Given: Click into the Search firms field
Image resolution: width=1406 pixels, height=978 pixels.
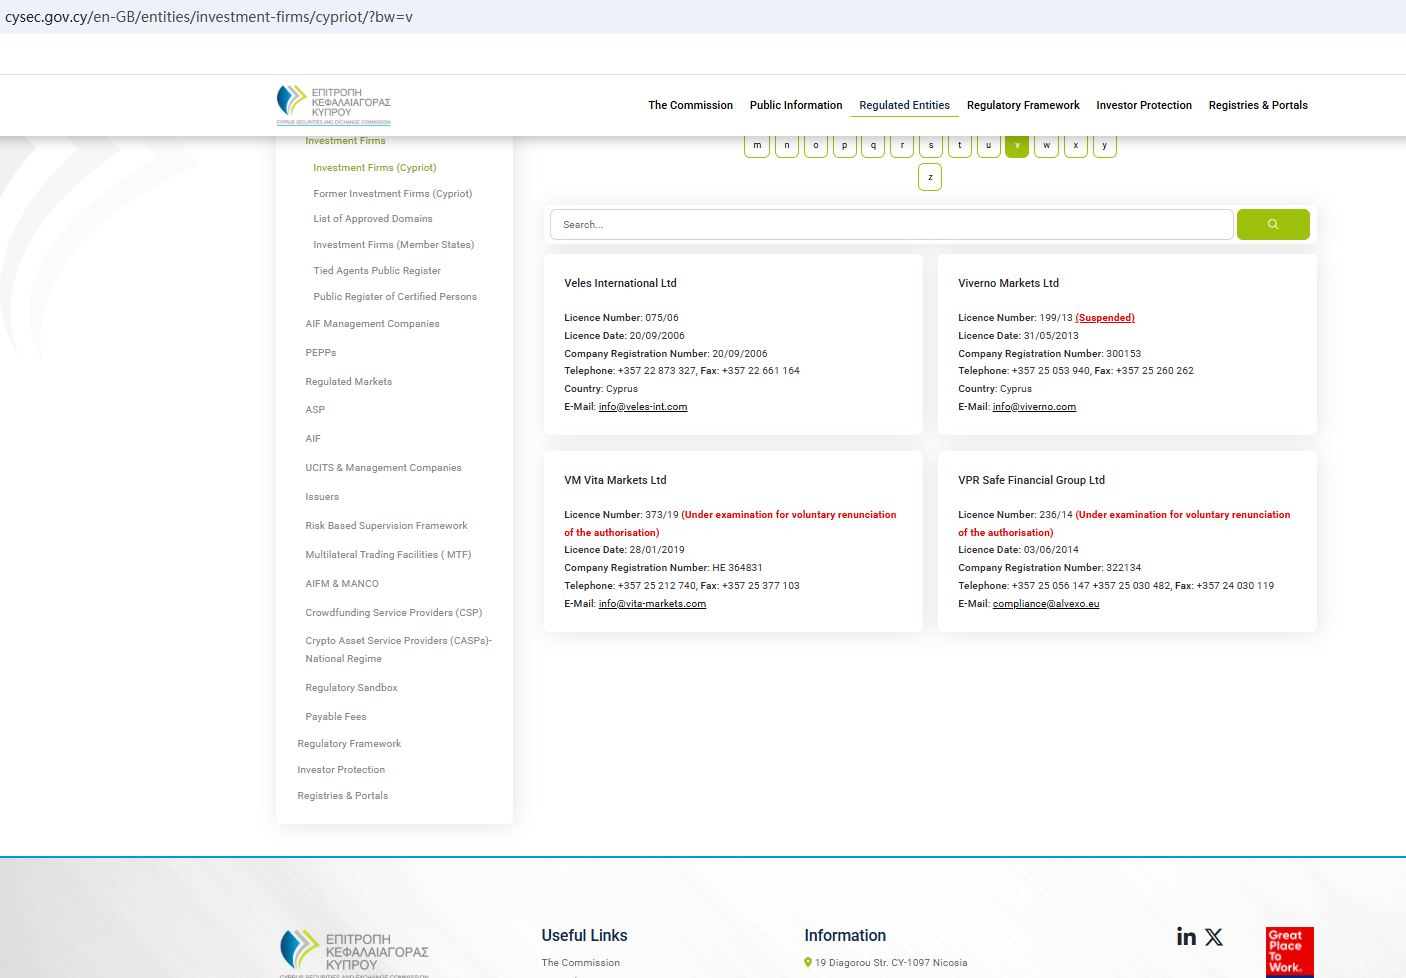Looking at the screenshot, I should (x=890, y=225).
